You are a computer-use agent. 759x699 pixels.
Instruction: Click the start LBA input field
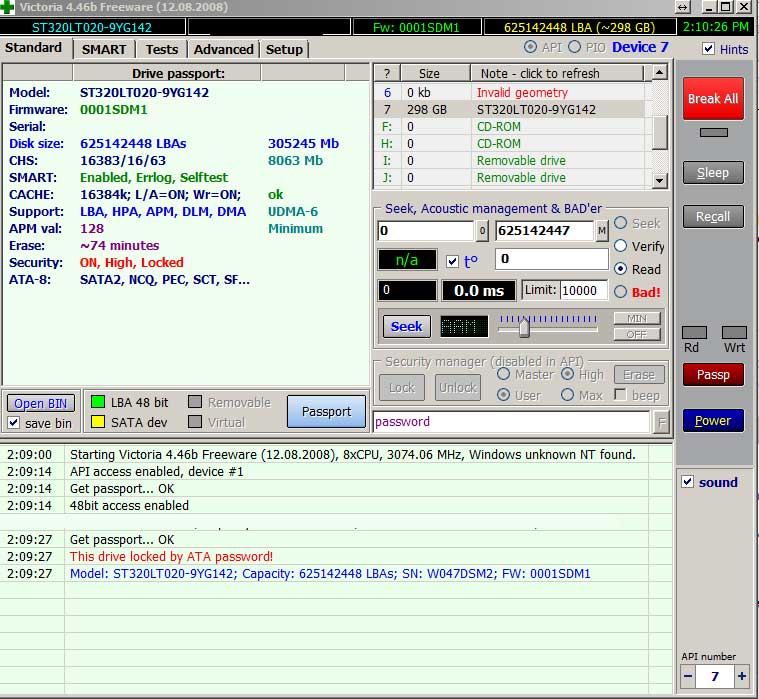pos(426,231)
